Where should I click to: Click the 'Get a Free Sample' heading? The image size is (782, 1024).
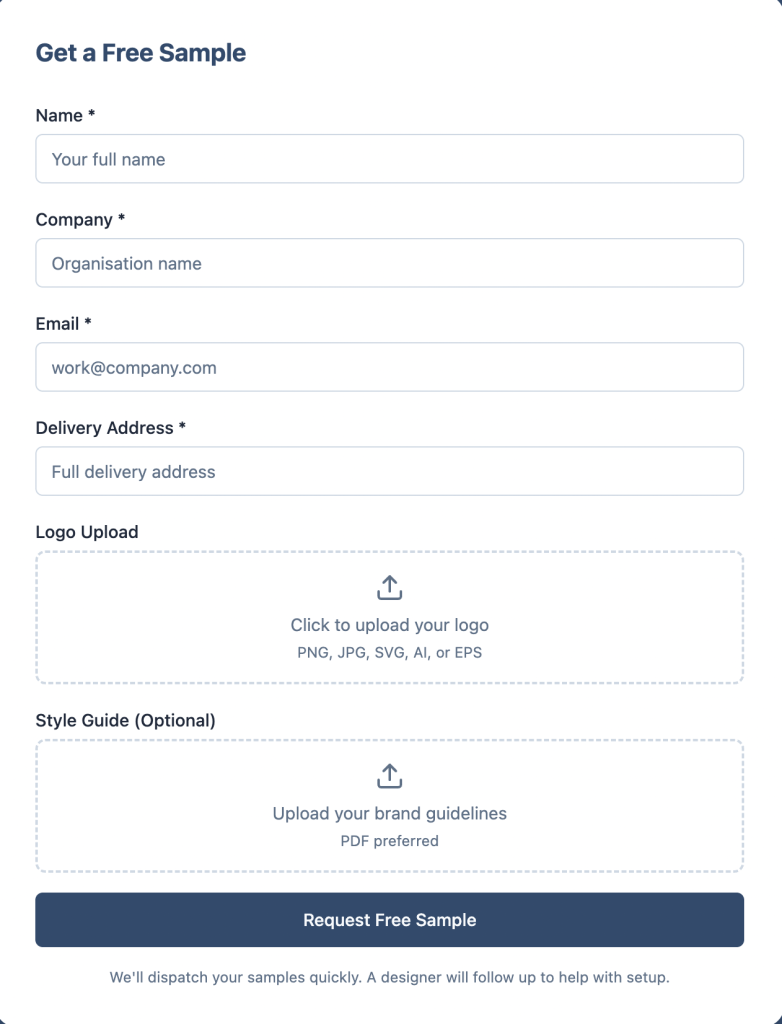[x=140, y=53]
